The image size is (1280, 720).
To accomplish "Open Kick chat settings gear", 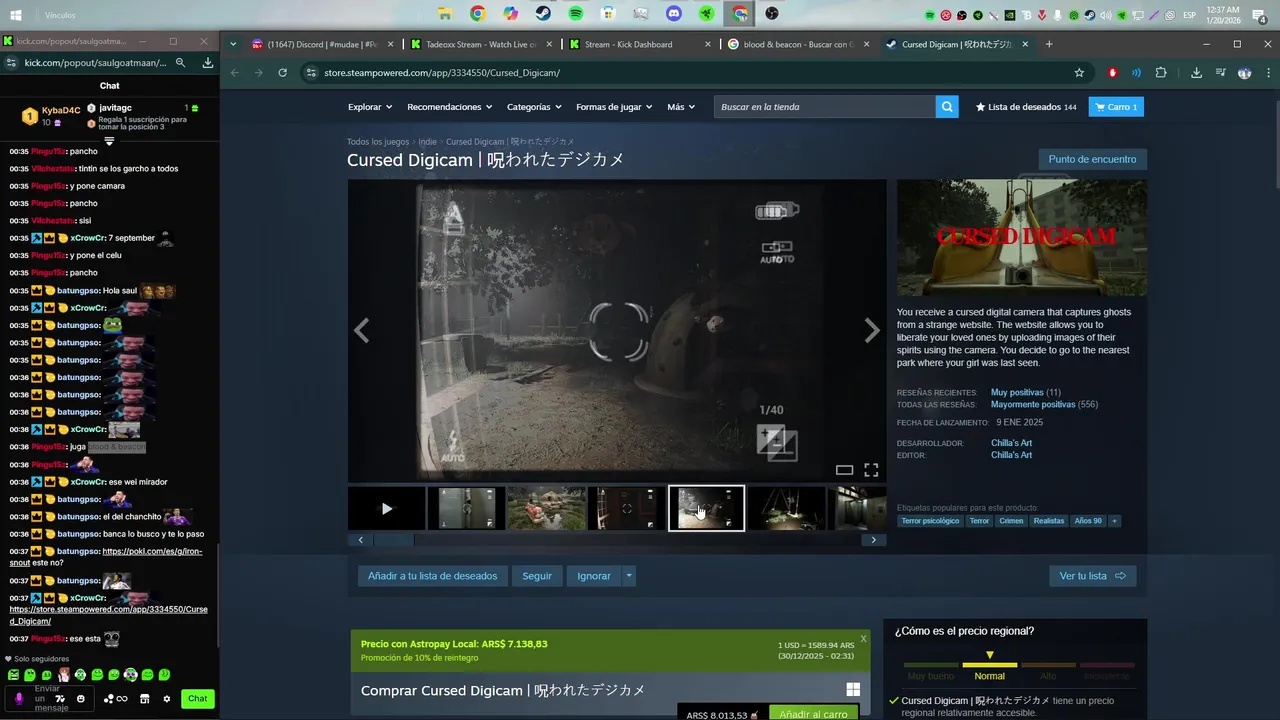I will click(167, 699).
